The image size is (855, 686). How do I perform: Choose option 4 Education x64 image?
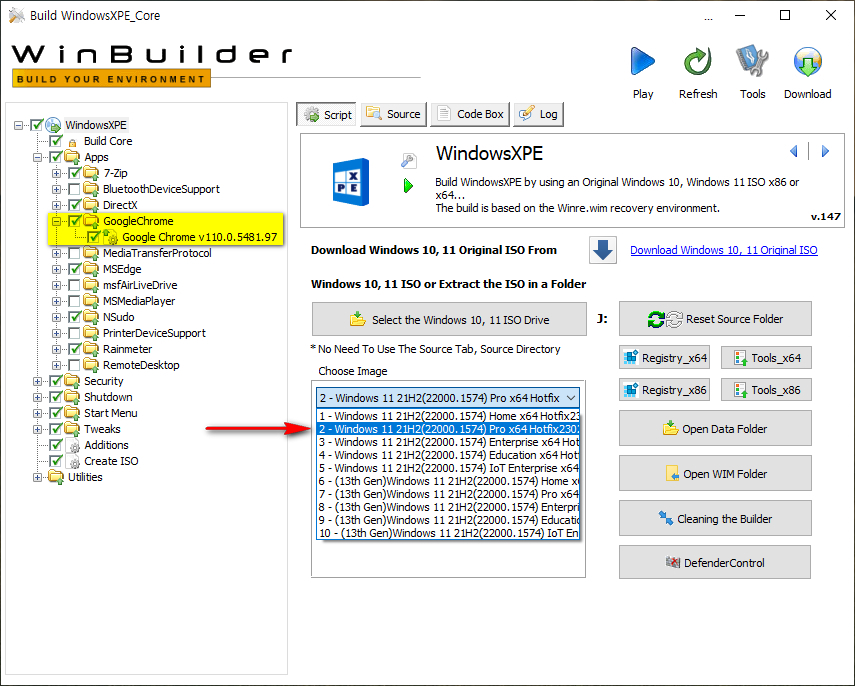click(448, 455)
